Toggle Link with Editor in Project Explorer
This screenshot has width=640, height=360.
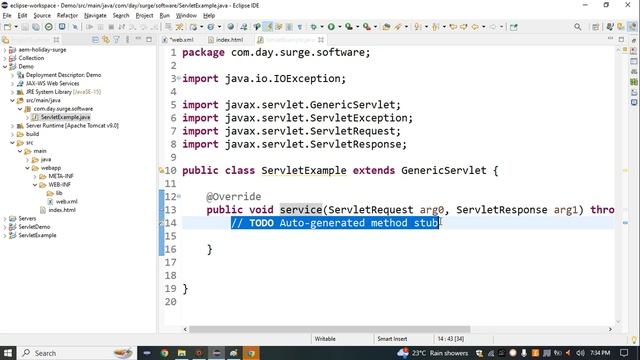point(106,40)
